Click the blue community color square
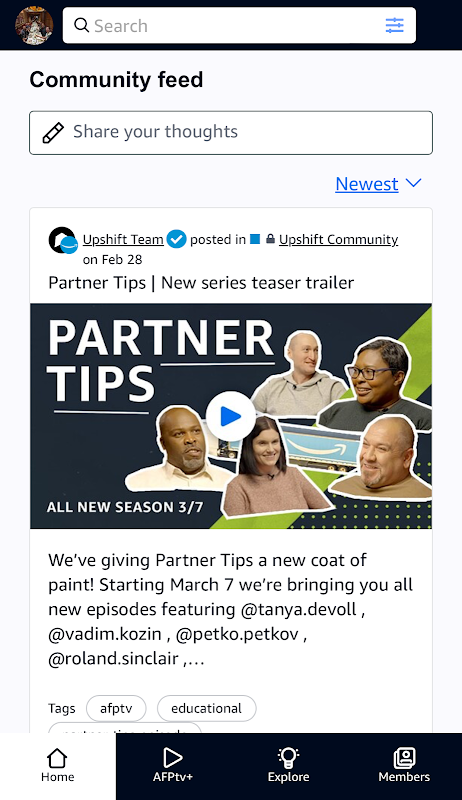This screenshot has height=800, width=462. (x=255, y=239)
